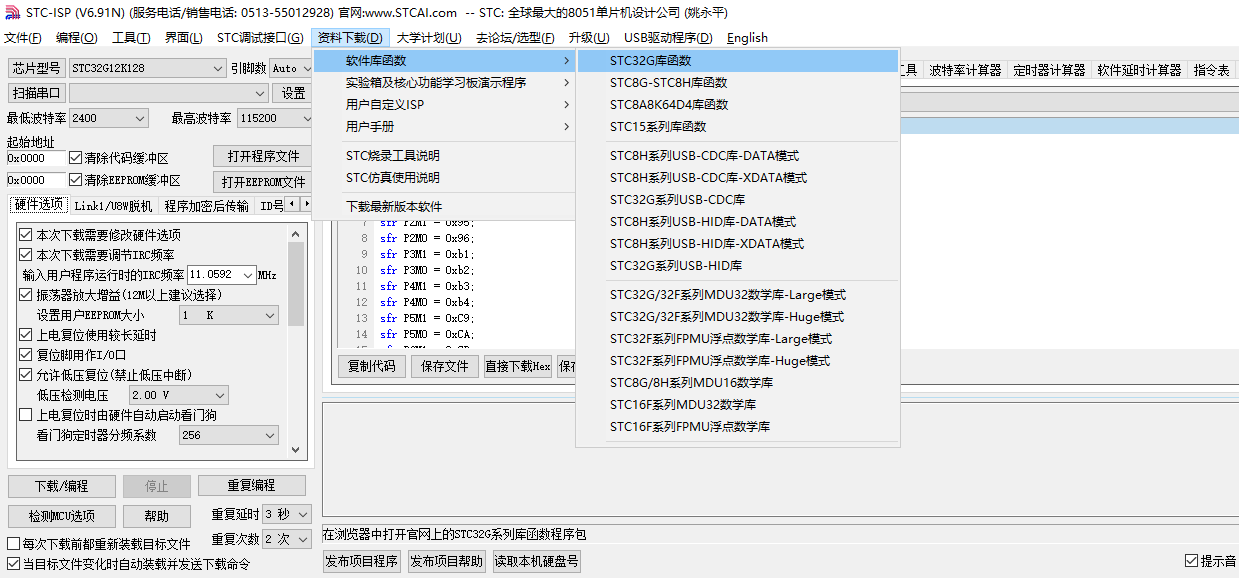Switch to 程序加密后传输 tab

(x=207, y=206)
